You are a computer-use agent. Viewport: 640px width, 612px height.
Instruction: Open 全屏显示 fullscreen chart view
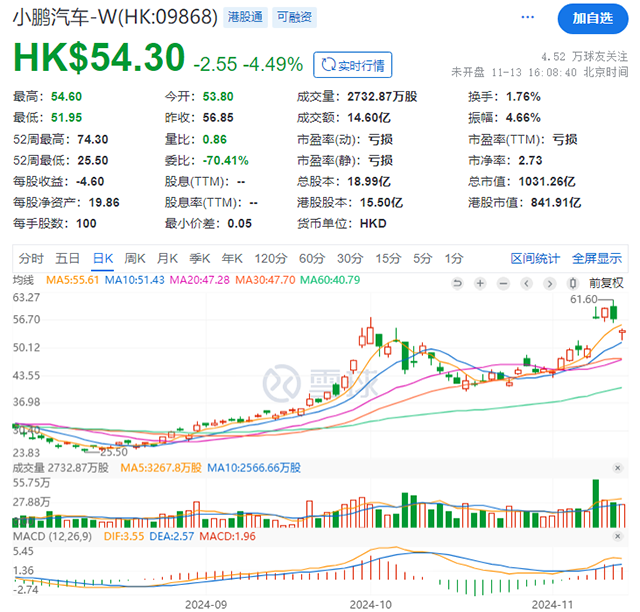tap(597, 258)
